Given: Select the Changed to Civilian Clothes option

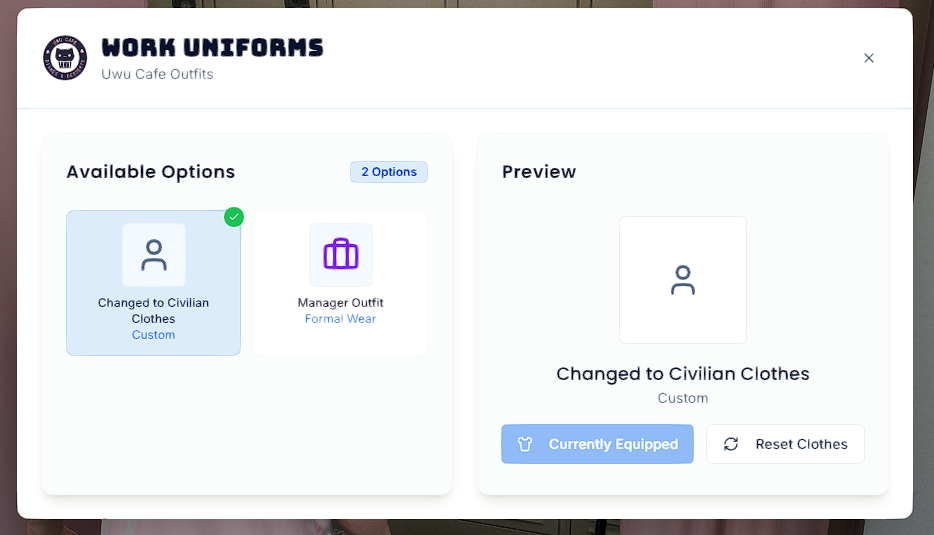Looking at the screenshot, I should click(154, 283).
